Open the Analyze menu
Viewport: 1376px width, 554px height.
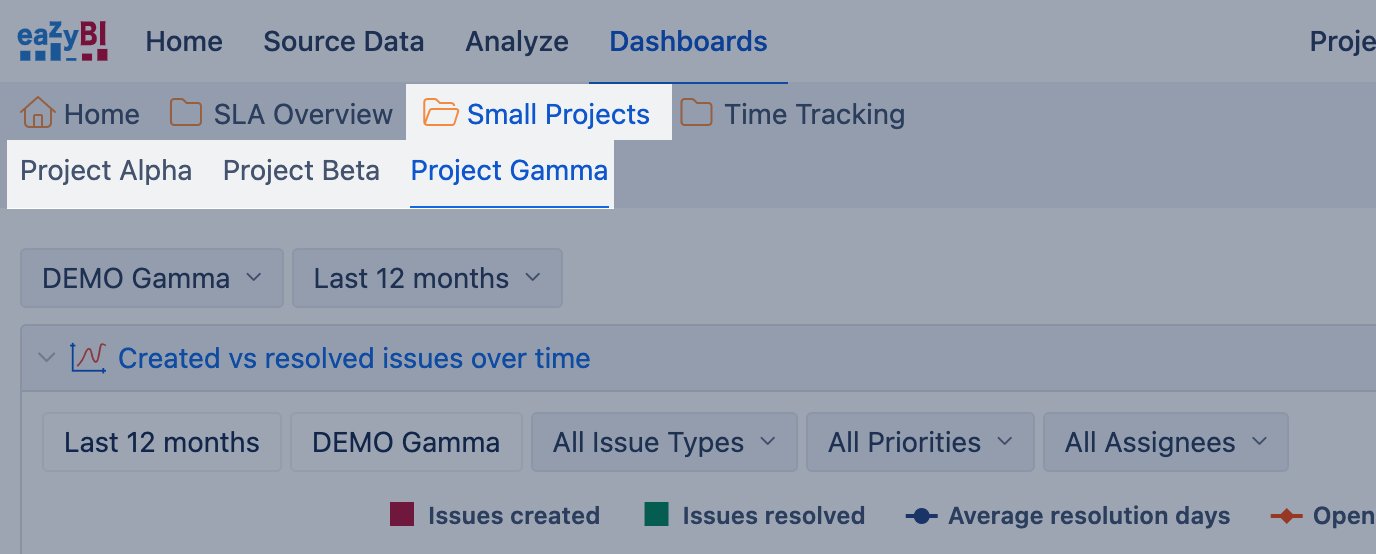click(517, 41)
